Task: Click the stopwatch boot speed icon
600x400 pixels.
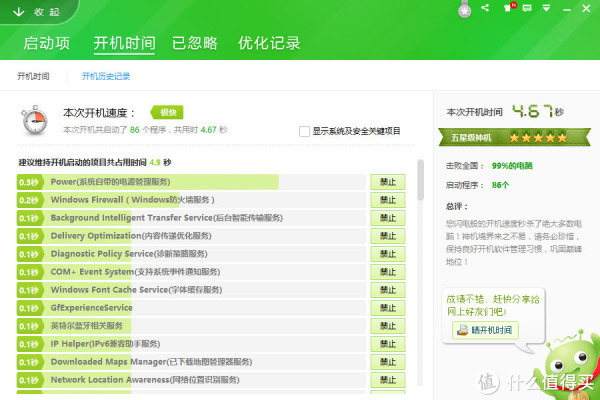Action: (x=34, y=120)
